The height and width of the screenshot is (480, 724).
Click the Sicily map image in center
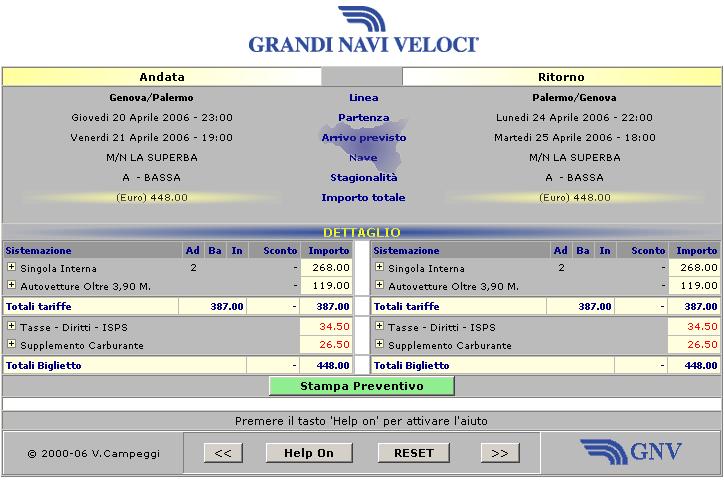(361, 152)
